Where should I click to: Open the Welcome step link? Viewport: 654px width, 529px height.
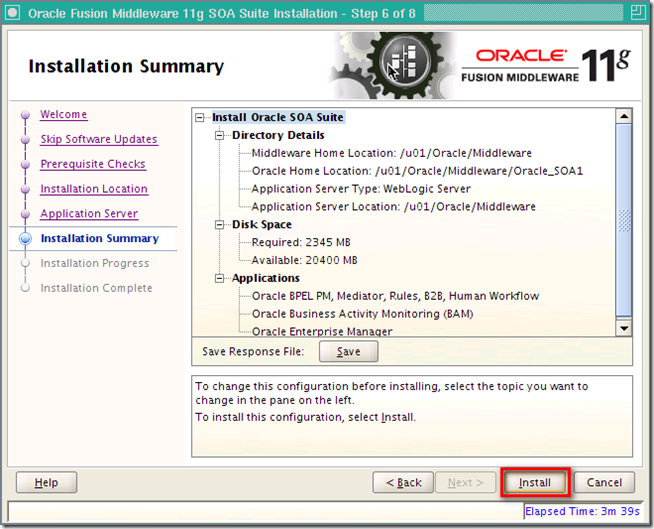click(x=63, y=114)
